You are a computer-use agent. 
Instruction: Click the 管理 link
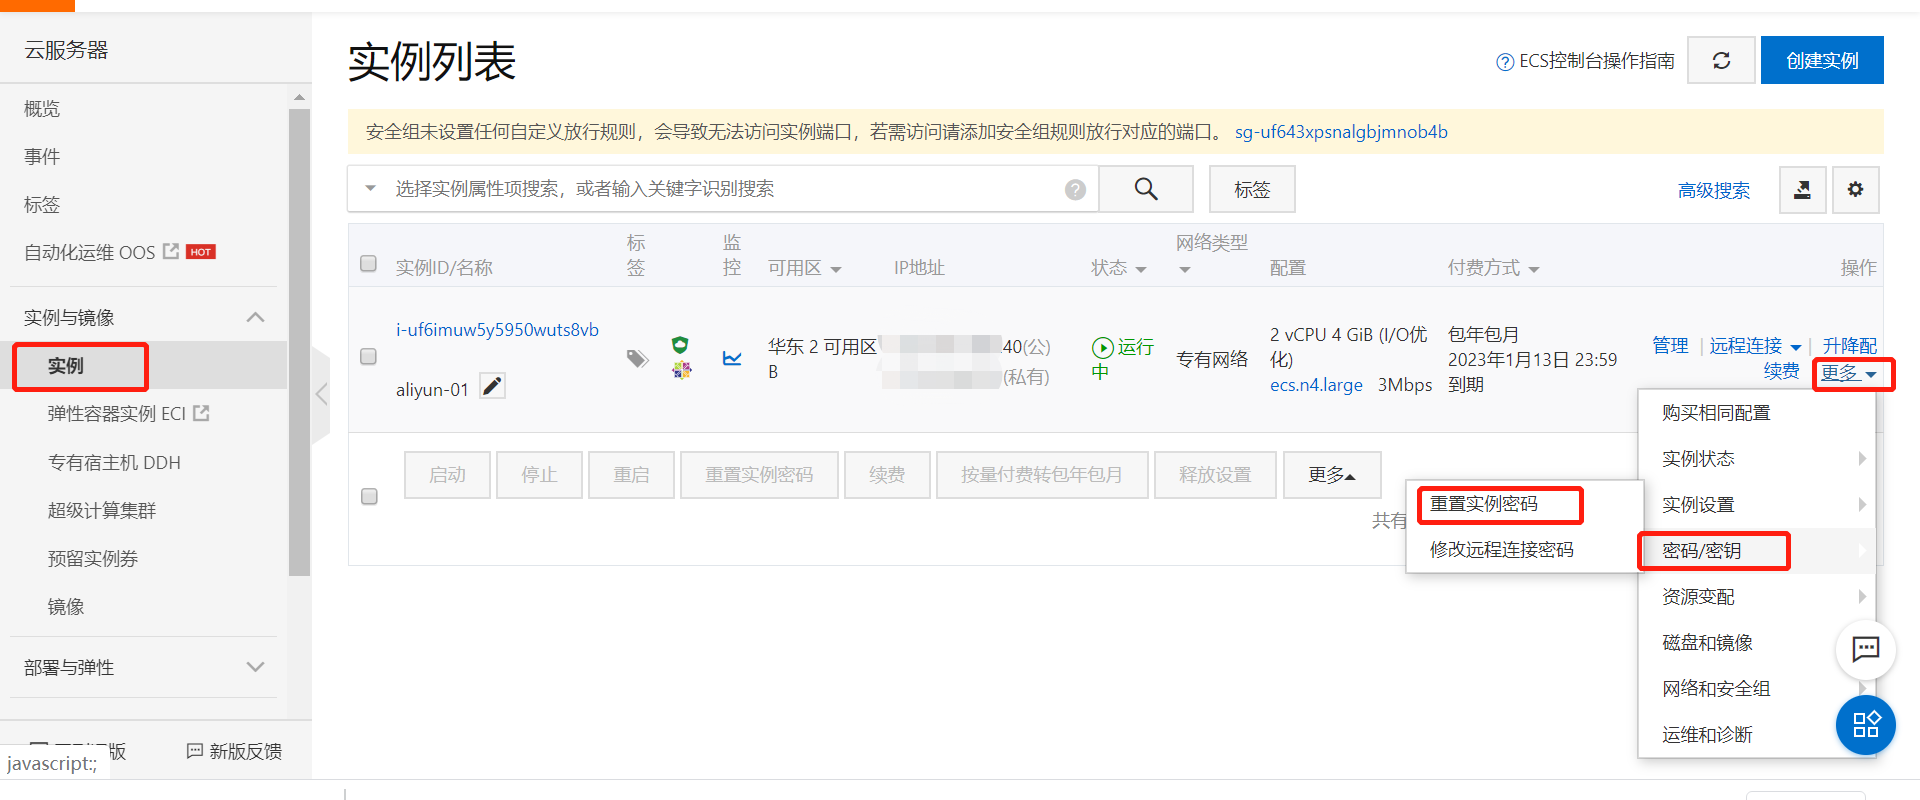pyautogui.click(x=1670, y=346)
